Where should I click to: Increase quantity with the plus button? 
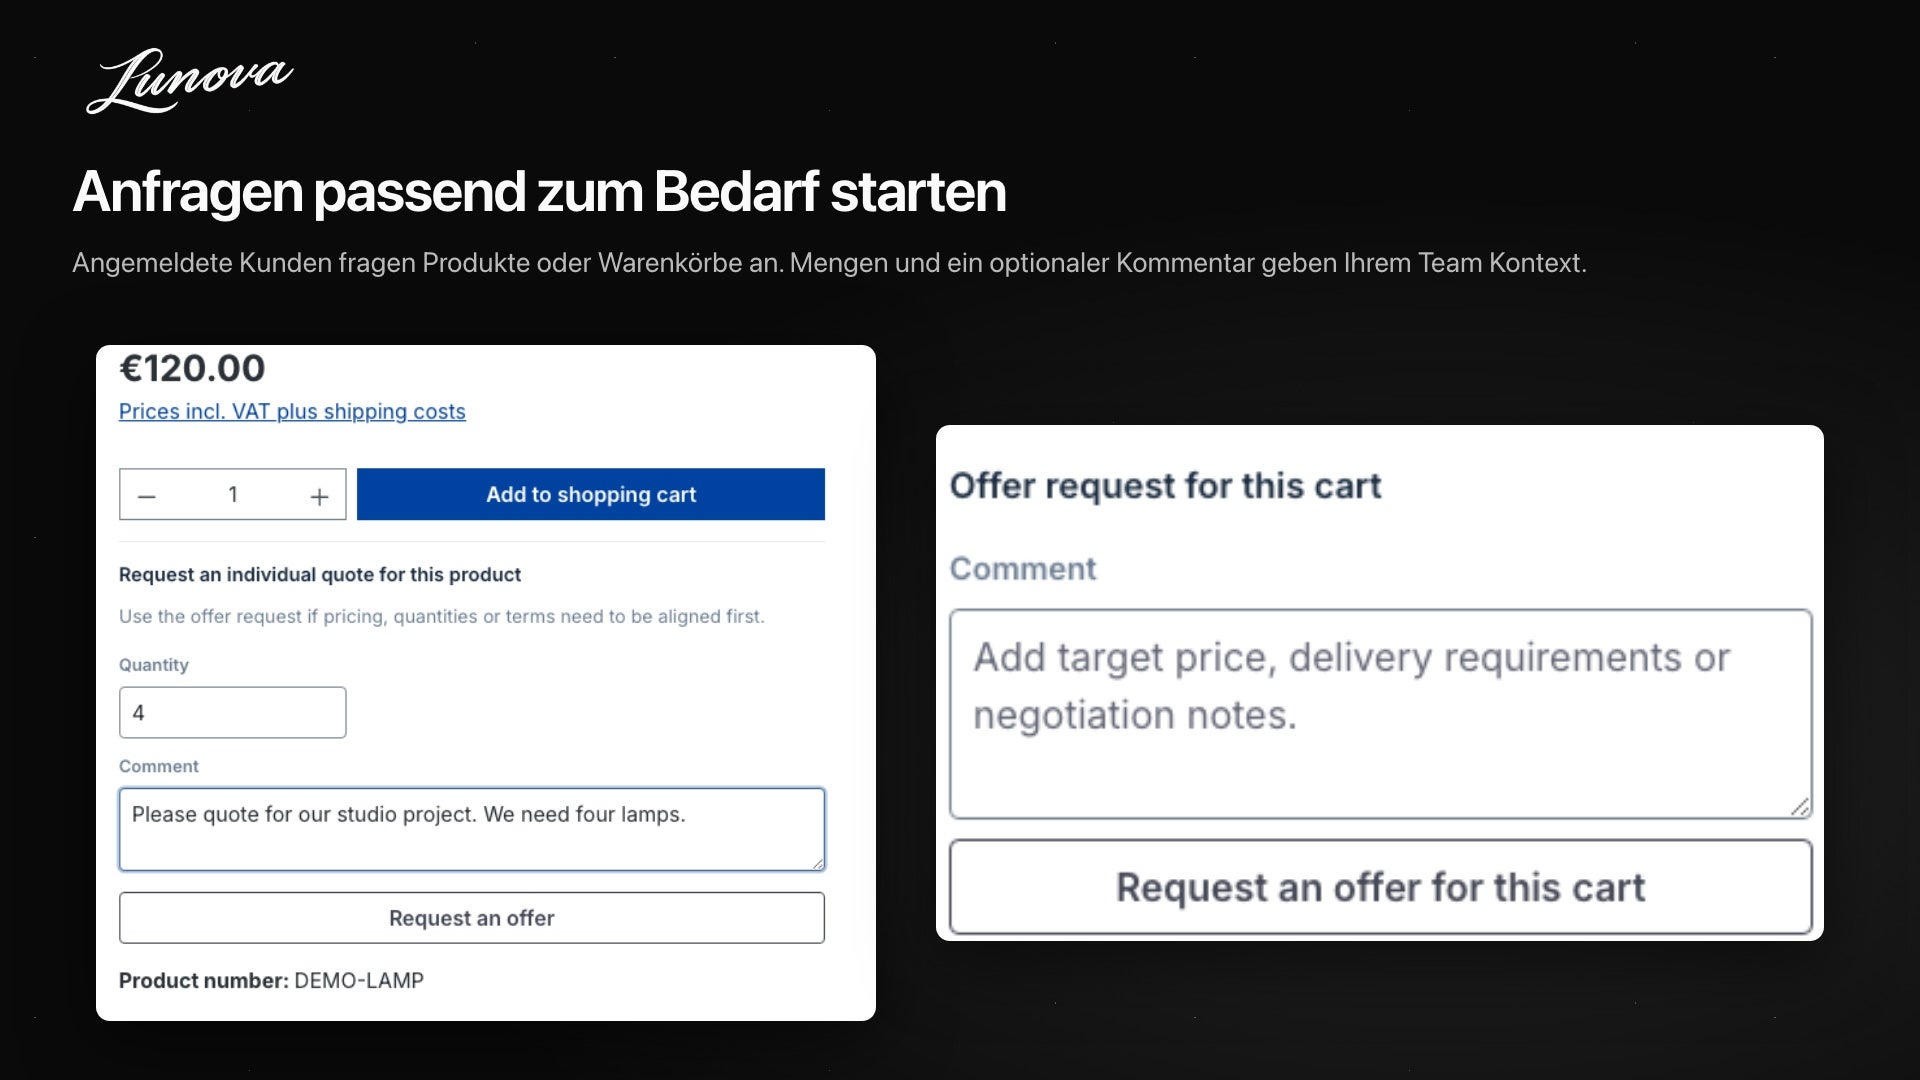click(x=319, y=496)
